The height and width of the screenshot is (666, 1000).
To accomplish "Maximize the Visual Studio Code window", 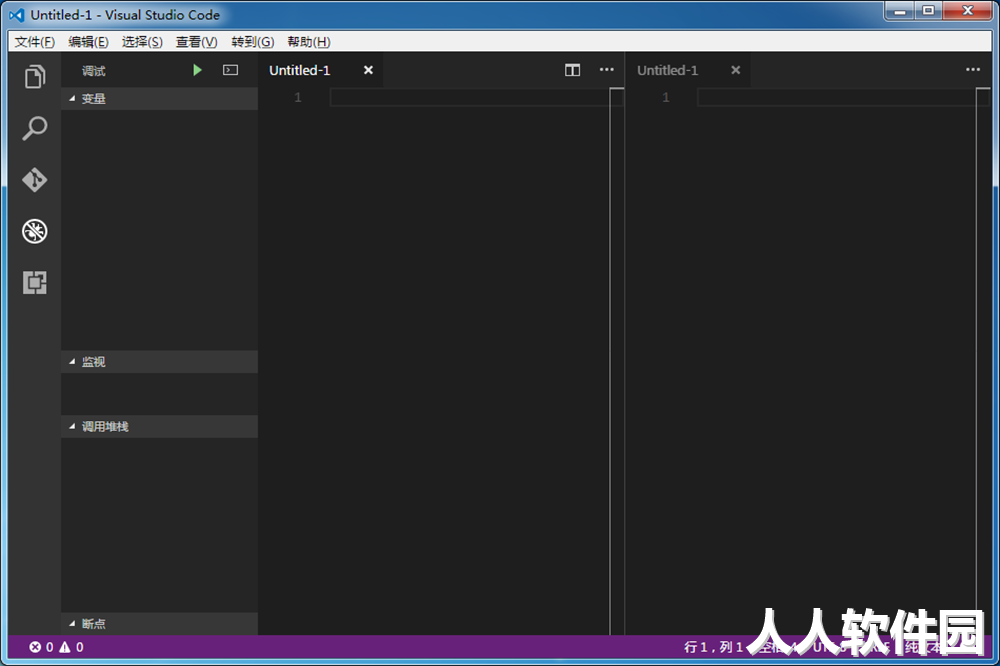I will coord(929,11).
